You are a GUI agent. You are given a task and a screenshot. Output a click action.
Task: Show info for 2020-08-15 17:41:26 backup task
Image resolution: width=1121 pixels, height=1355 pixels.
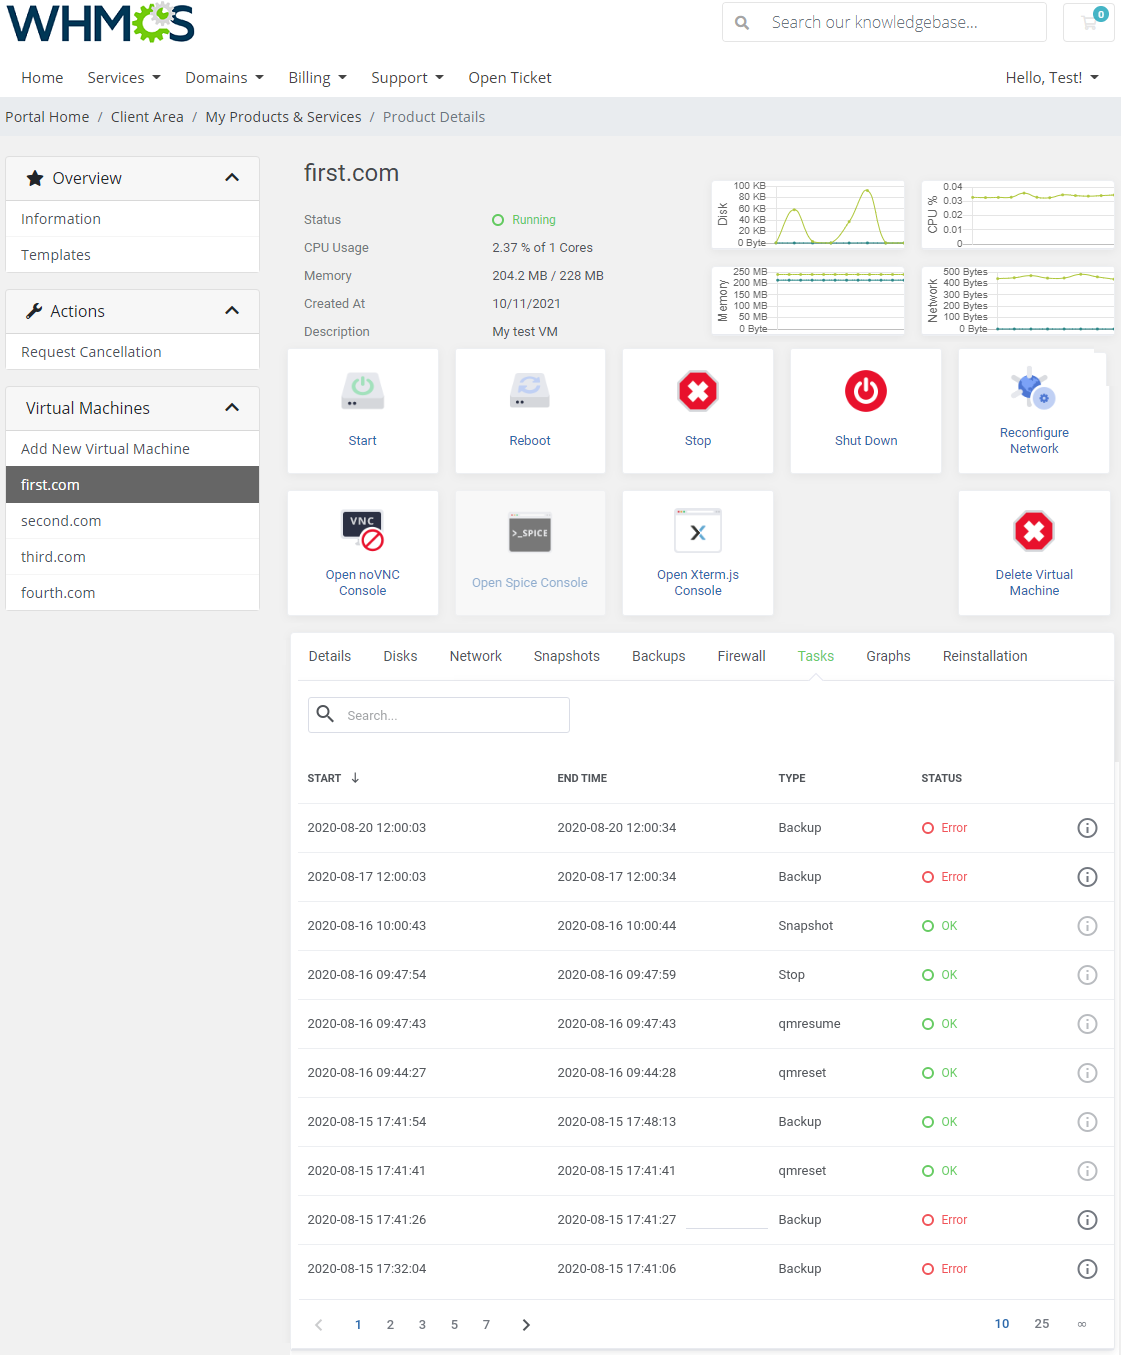pos(1087,1220)
